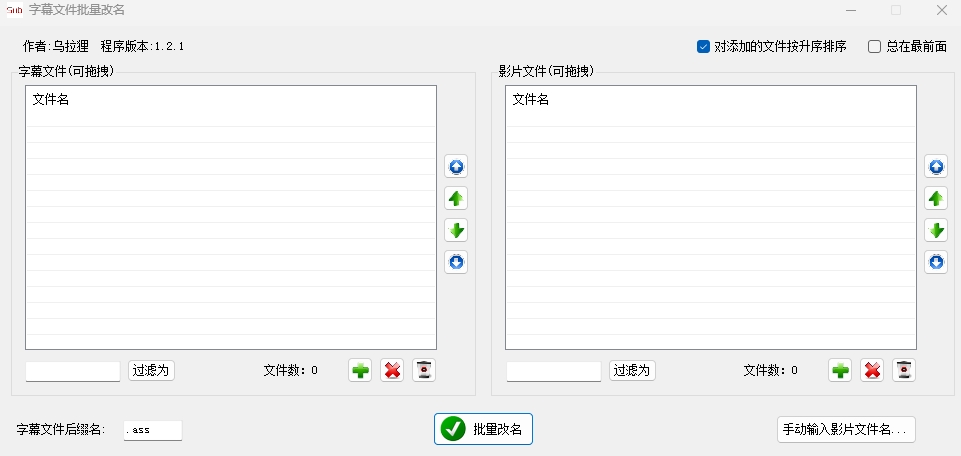Remove selected subtitle file with red X
Screen dimensions: 961x456
pos(392,370)
